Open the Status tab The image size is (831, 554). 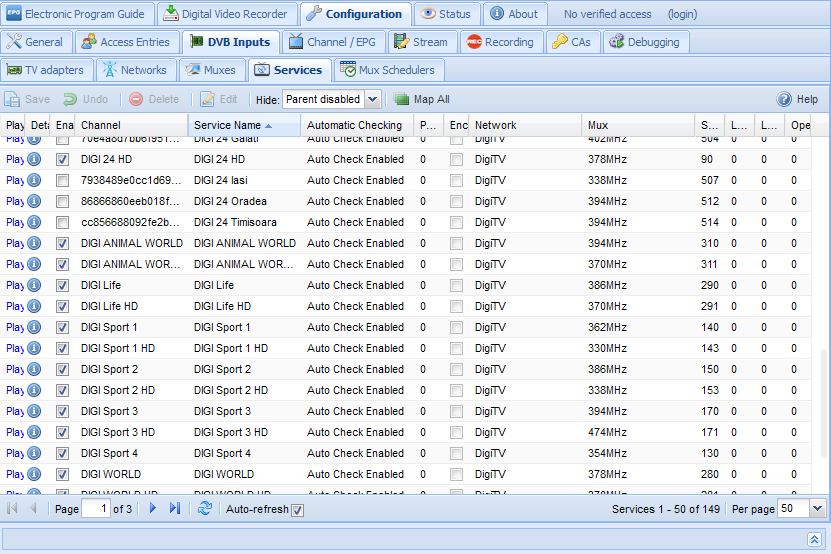point(447,14)
